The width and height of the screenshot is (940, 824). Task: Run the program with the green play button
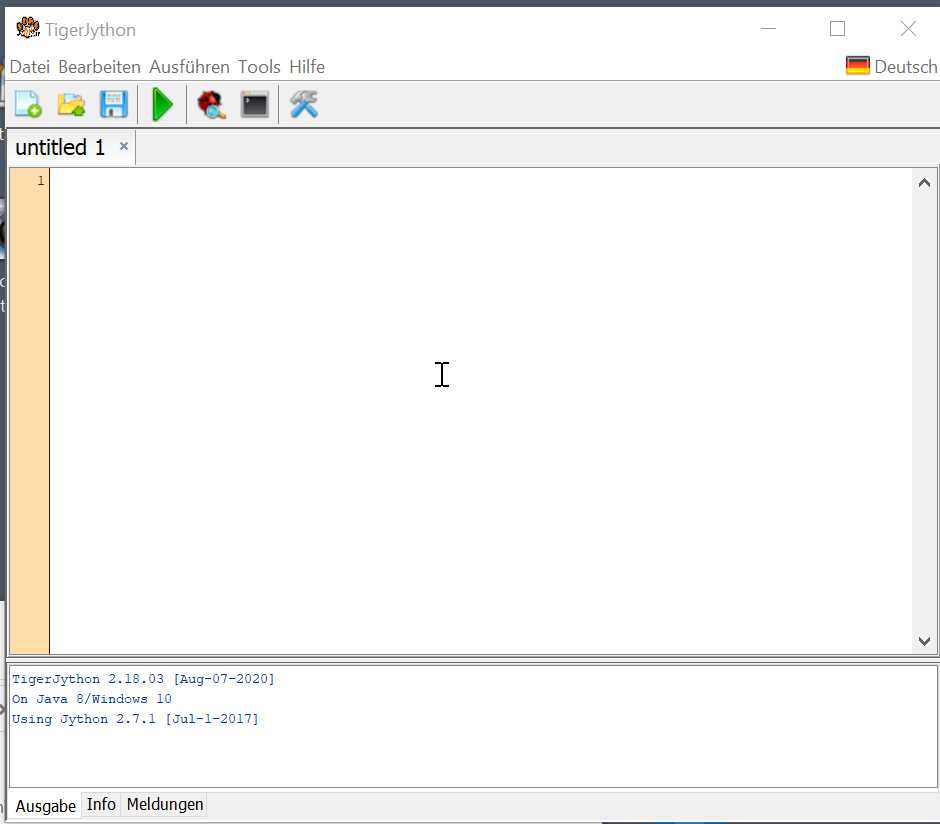[x=162, y=104]
